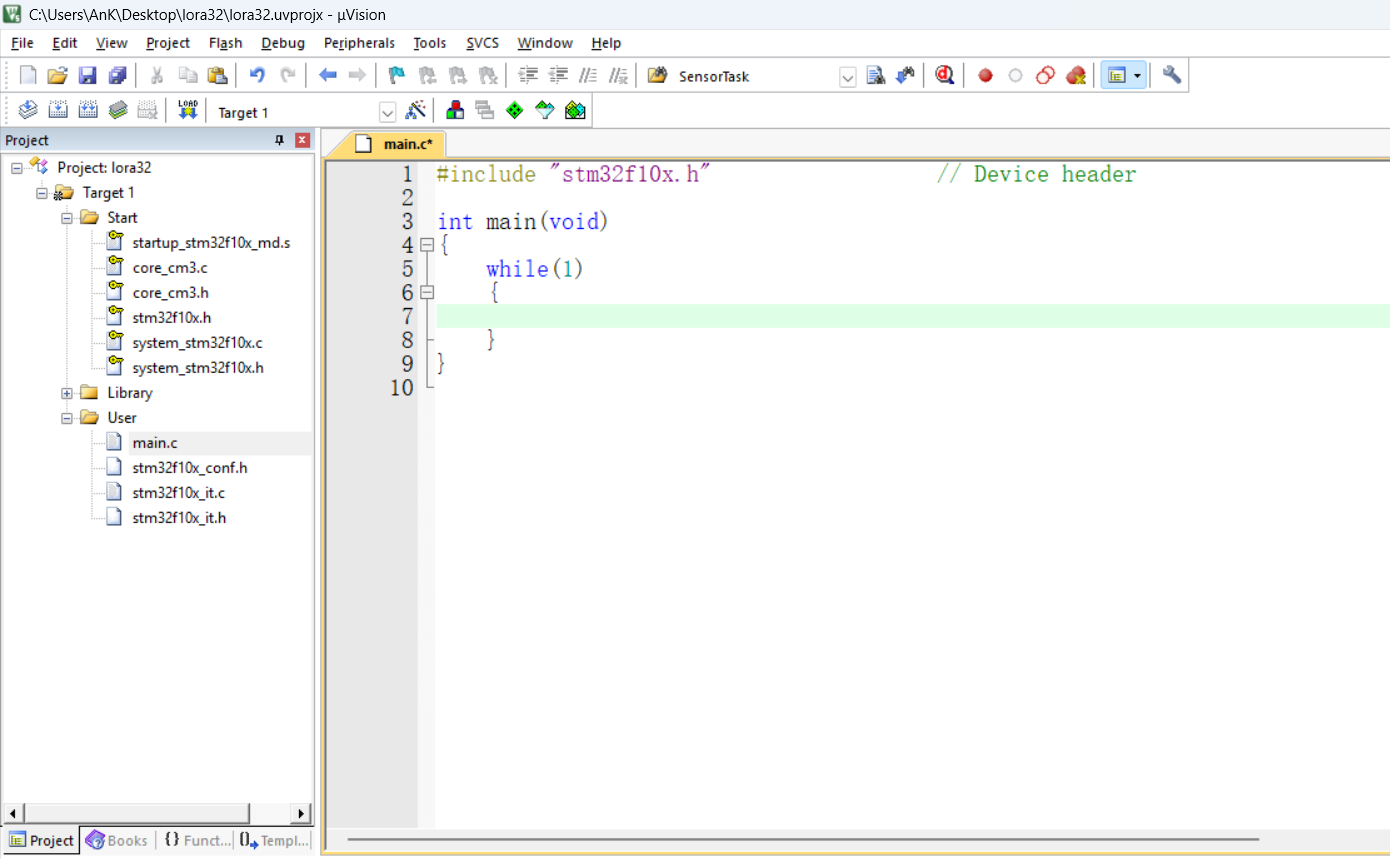The width and height of the screenshot is (1390, 859).
Task: Toggle the Project window toolbar button
Action: 1117,76
